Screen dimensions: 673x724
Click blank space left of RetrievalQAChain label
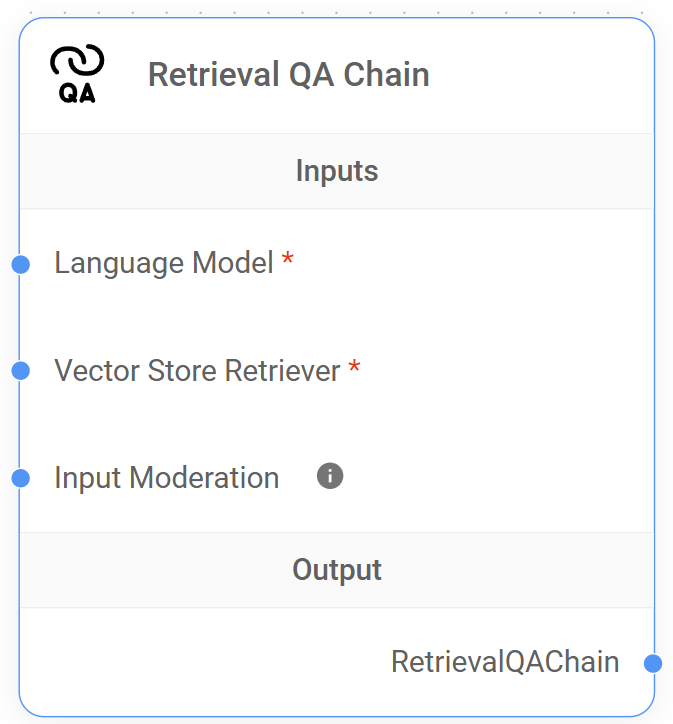pos(200,662)
